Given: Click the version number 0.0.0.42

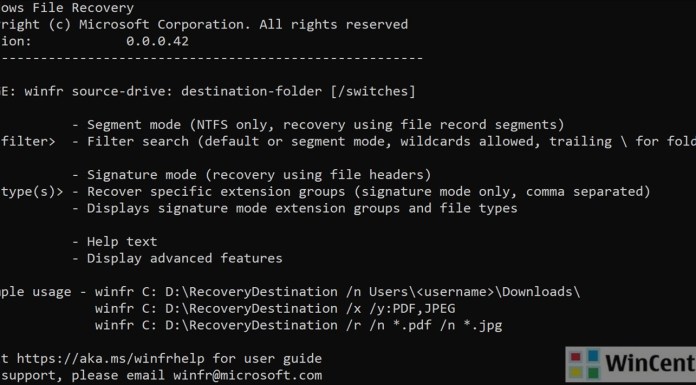Looking at the screenshot, I should pos(158,41).
